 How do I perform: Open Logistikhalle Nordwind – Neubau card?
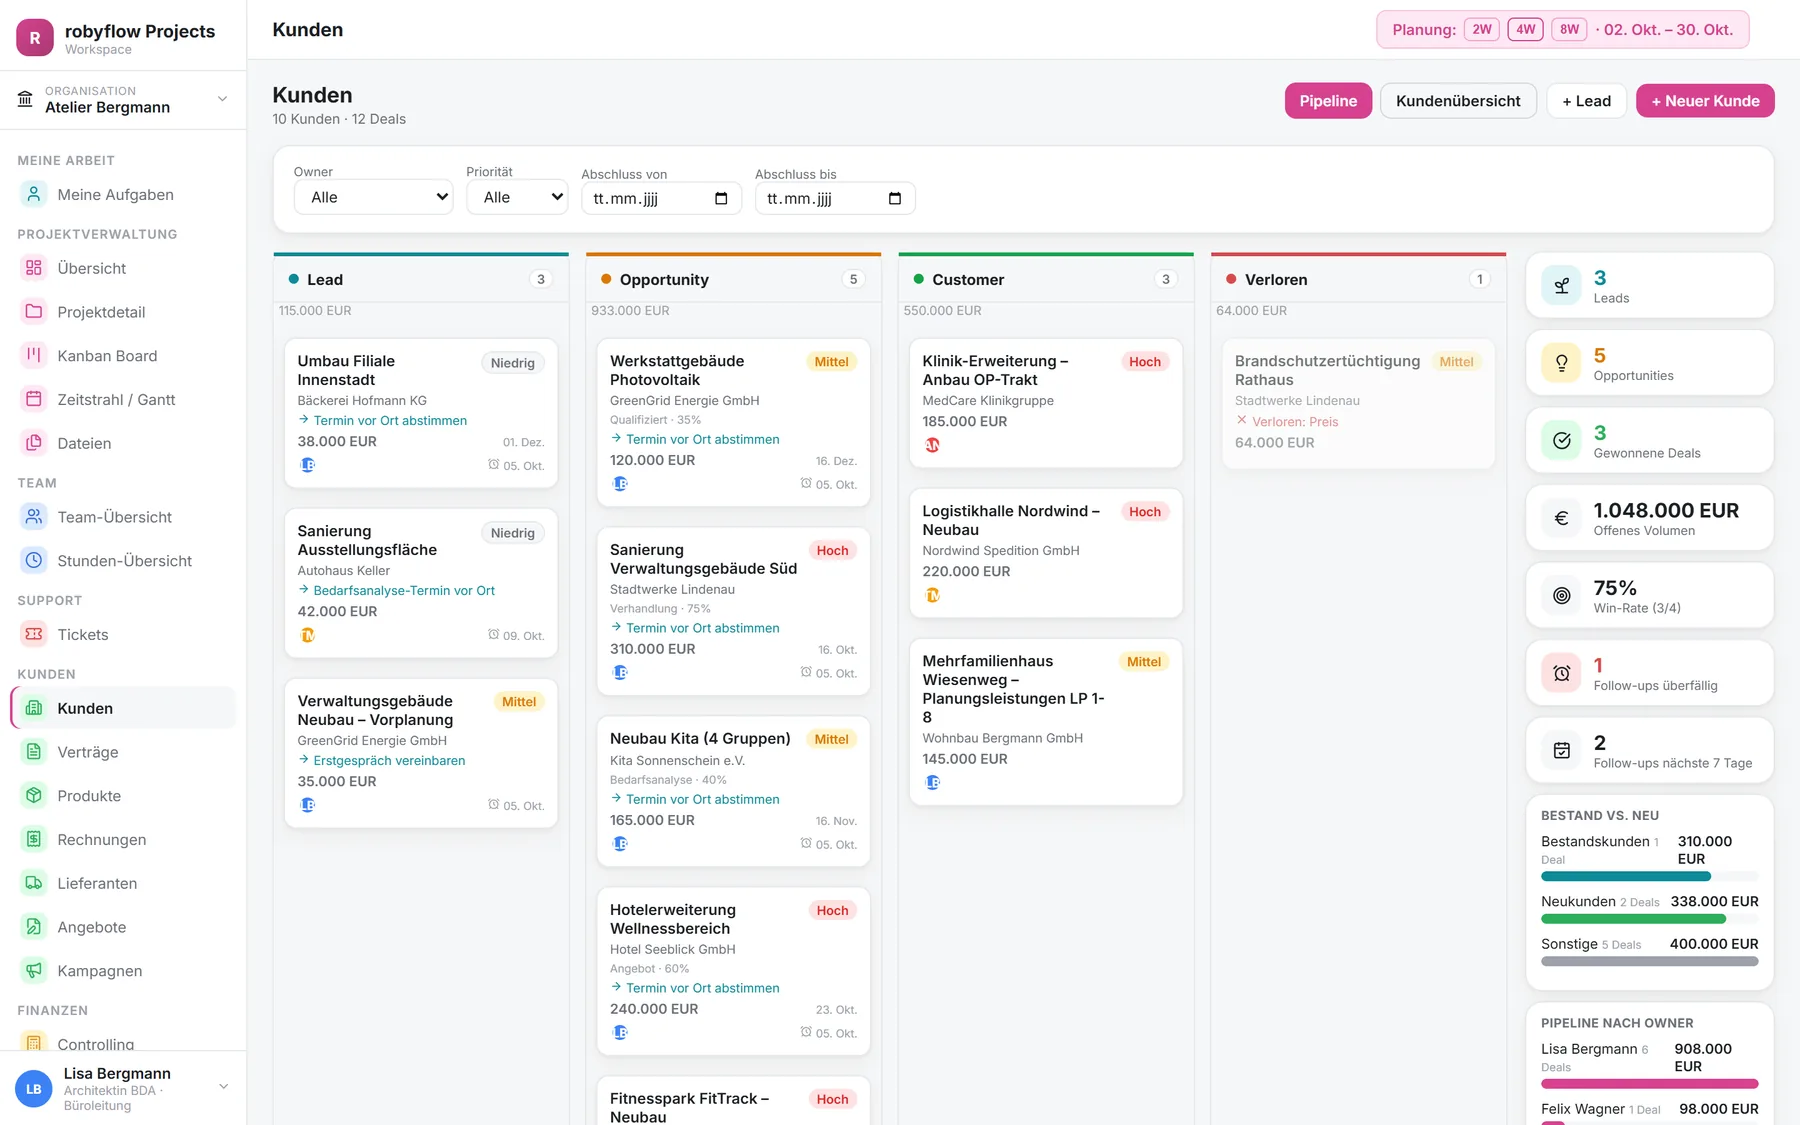click(1046, 552)
